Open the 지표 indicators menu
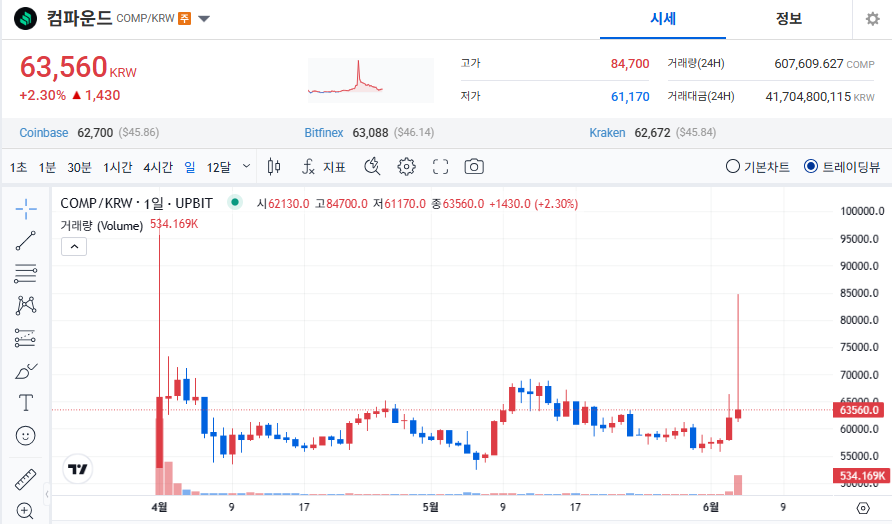Image resolution: width=892 pixels, height=524 pixels. pos(324,167)
